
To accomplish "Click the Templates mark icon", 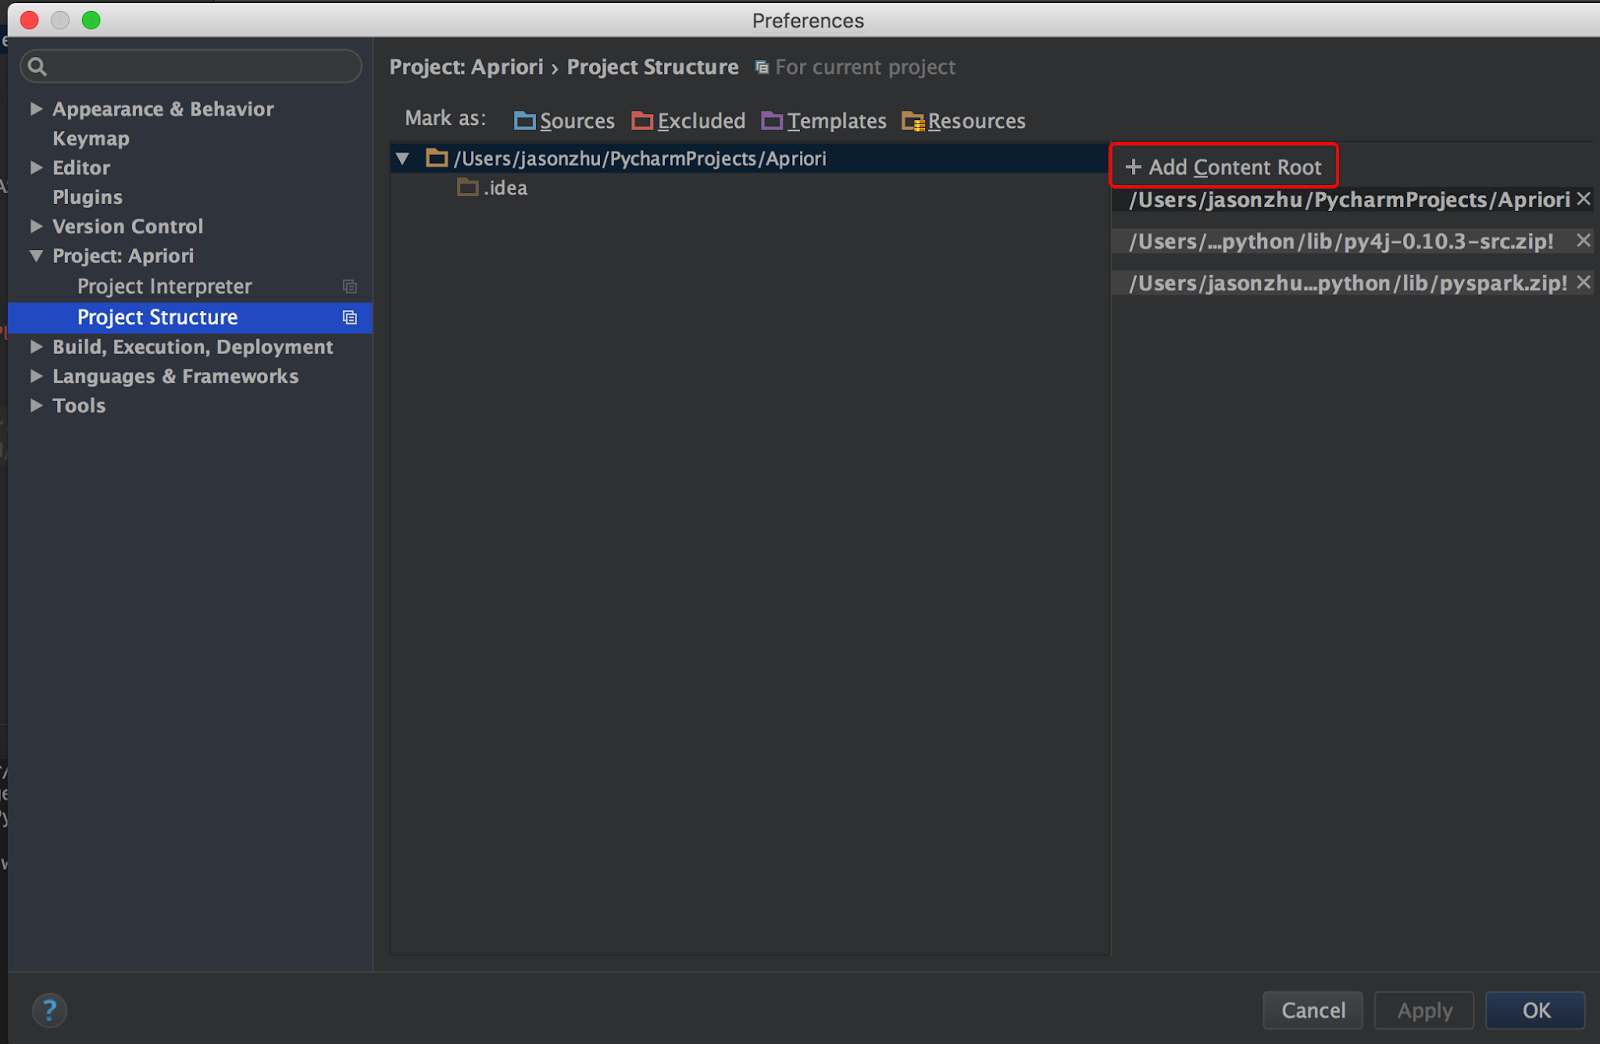I will point(771,120).
